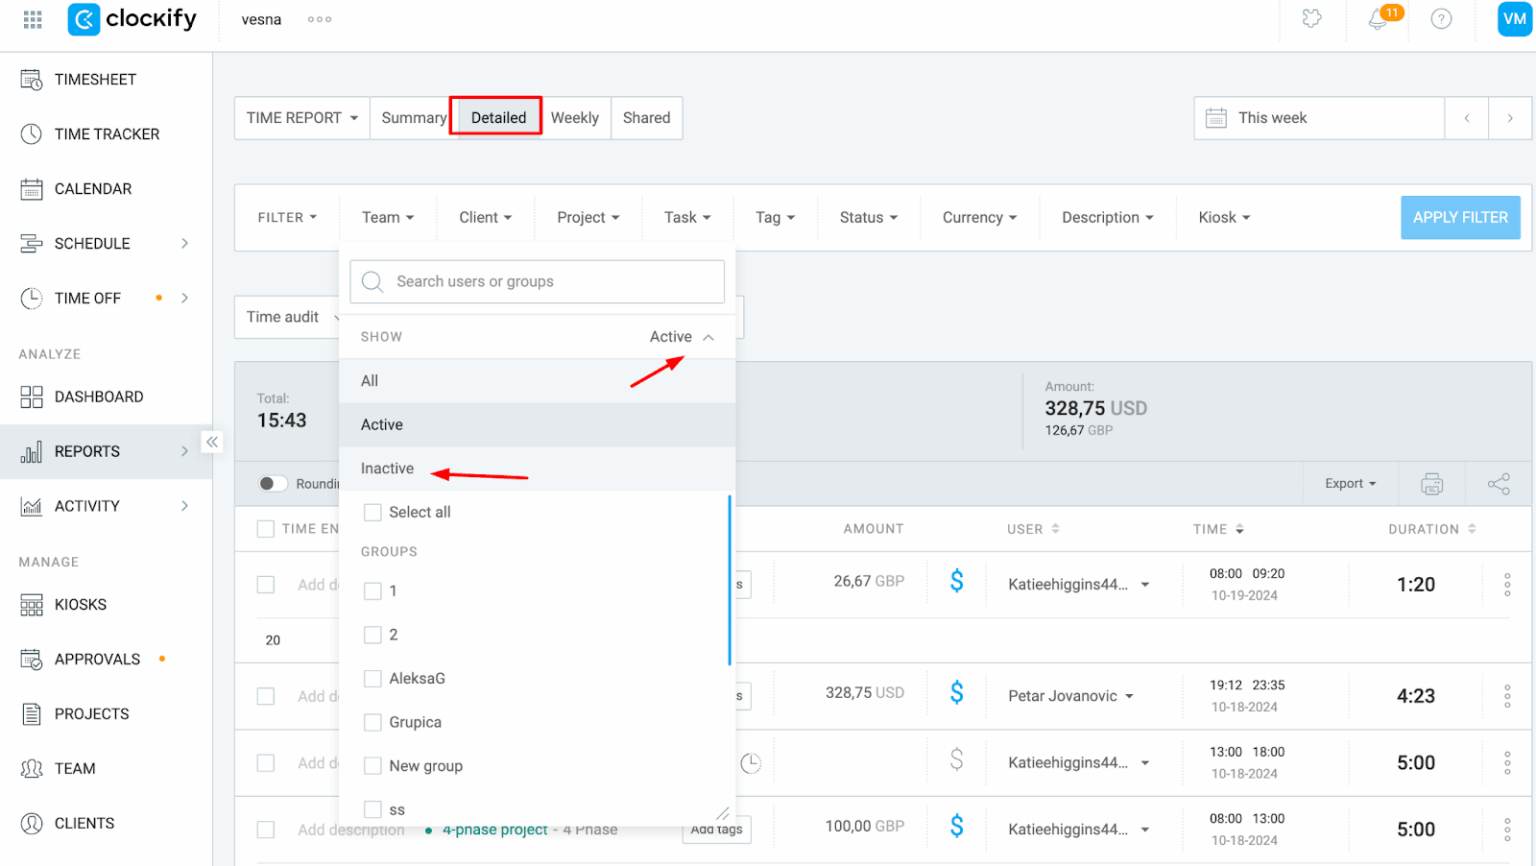Check the Select all users checkbox

(373, 511)
